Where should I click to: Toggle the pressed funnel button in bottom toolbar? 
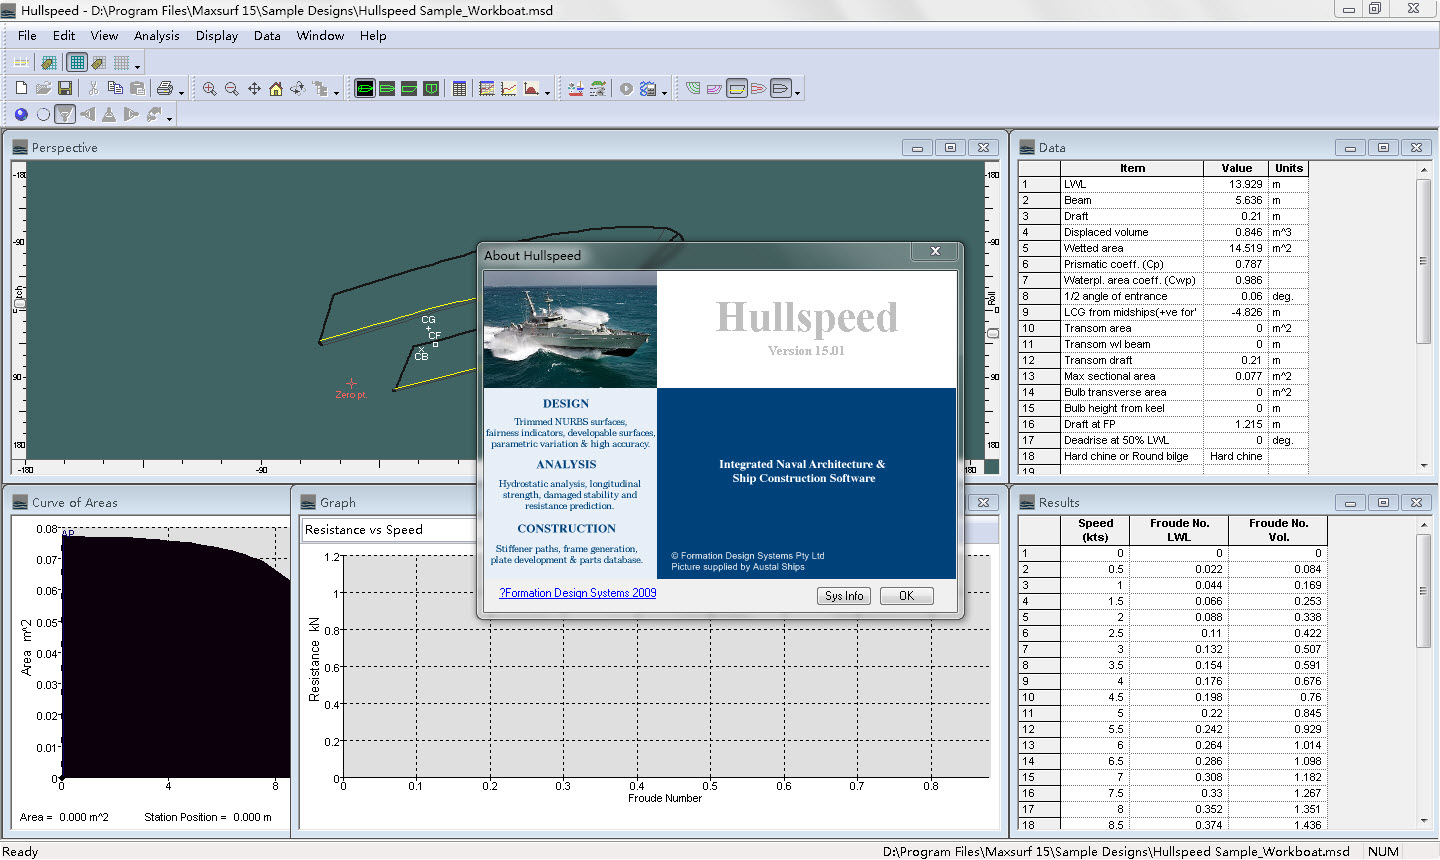[65, 115]
